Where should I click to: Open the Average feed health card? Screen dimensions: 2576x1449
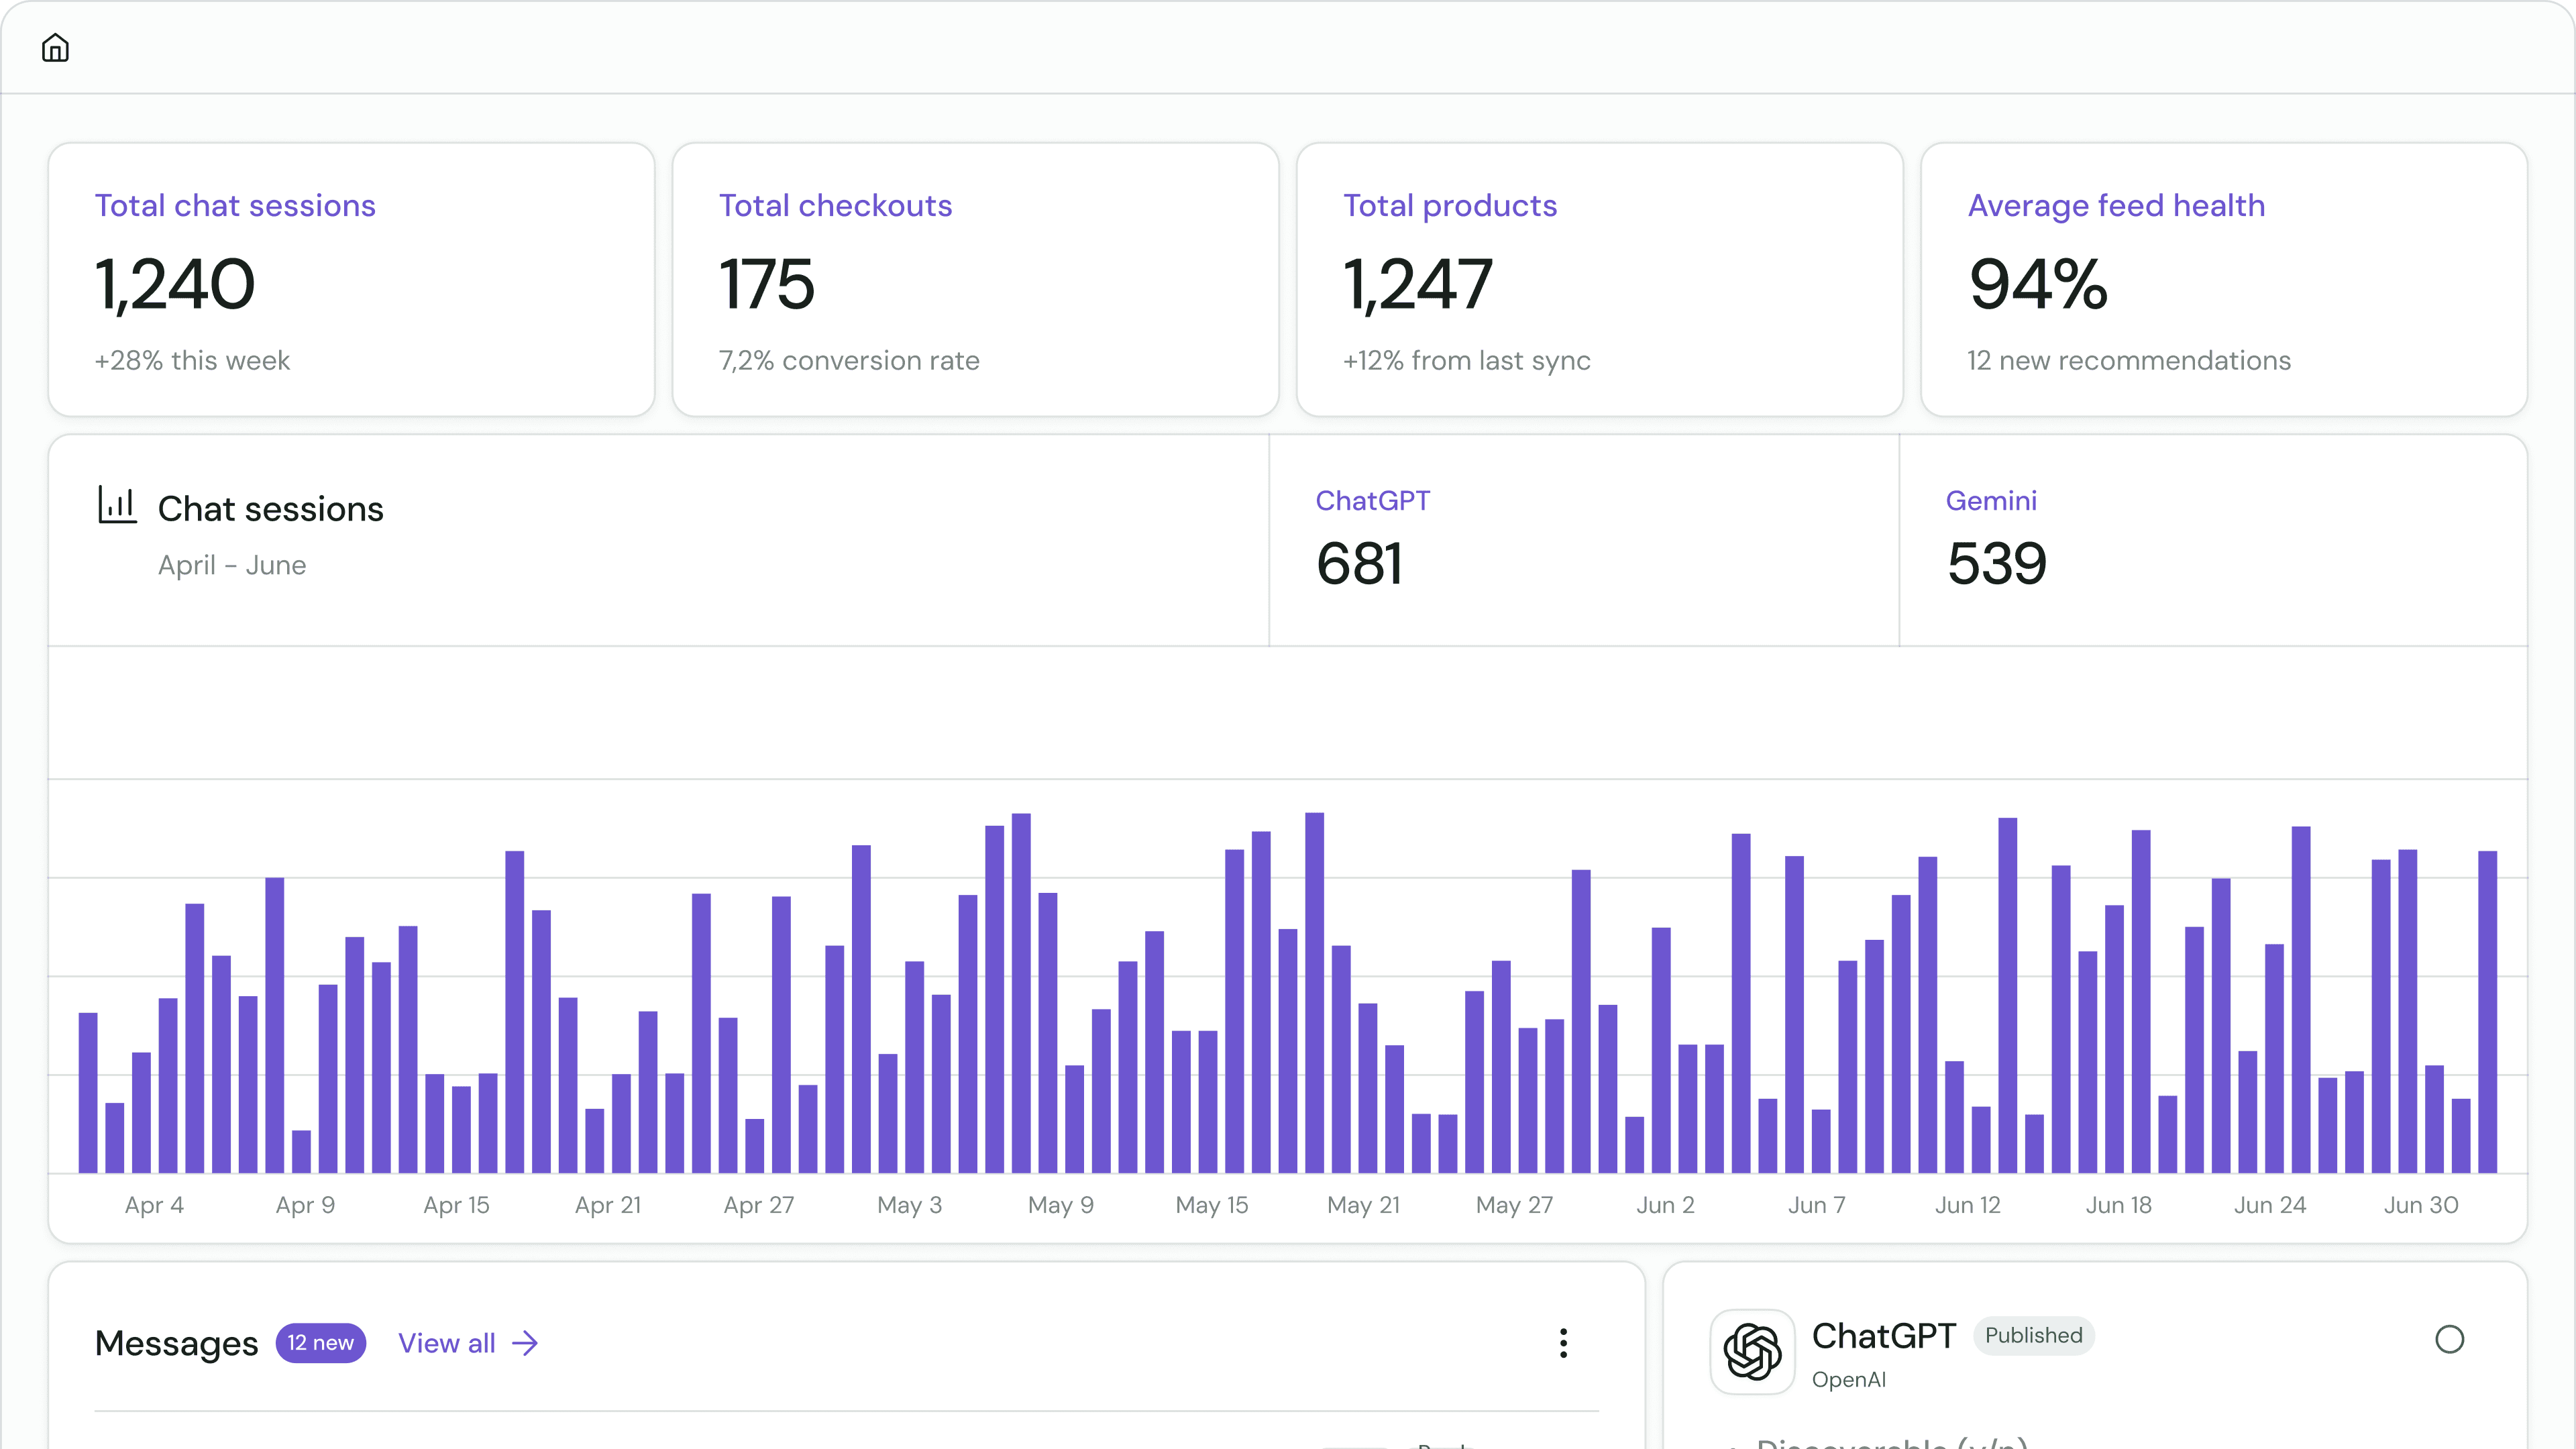point(2223,279)
